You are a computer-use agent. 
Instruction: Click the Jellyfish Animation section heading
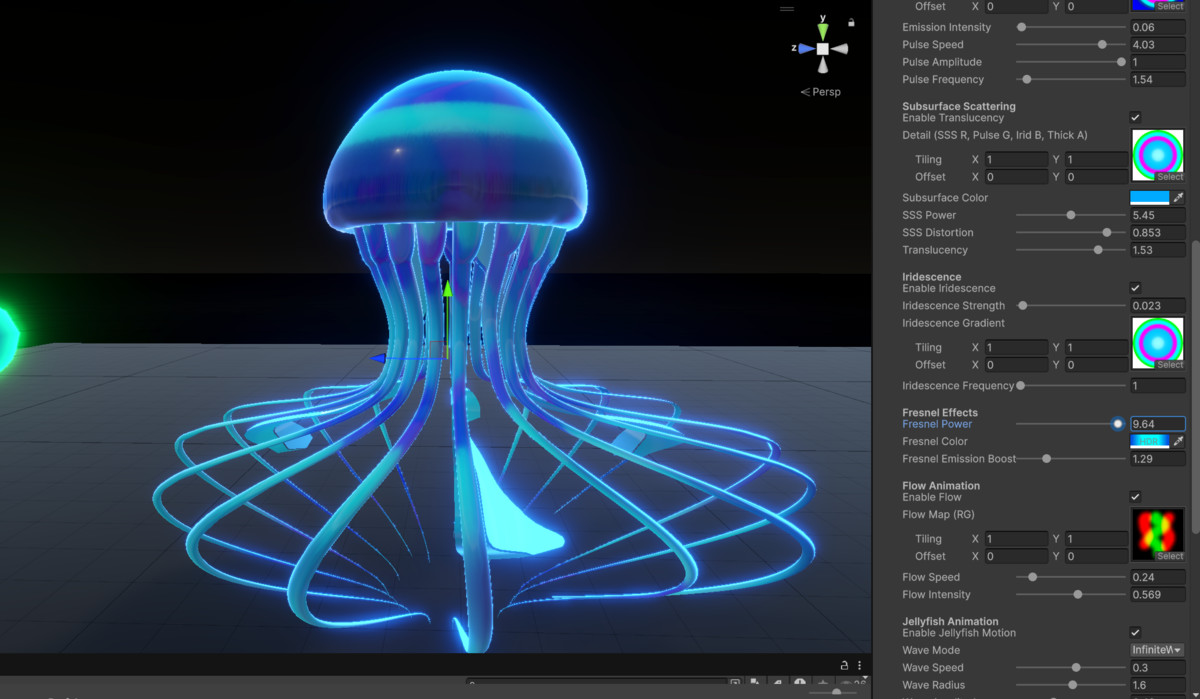[x=951, y=621]
